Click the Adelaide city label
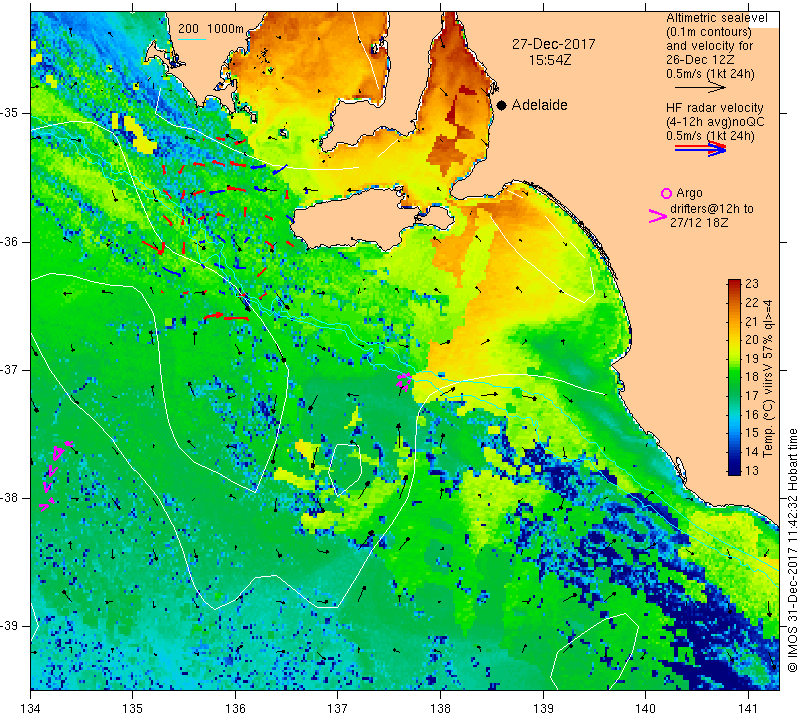 tap(539, 105)
